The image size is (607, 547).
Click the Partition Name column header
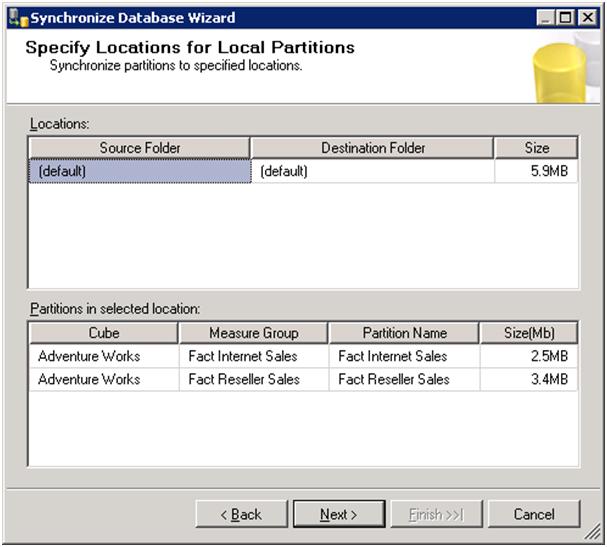(404, 333)
